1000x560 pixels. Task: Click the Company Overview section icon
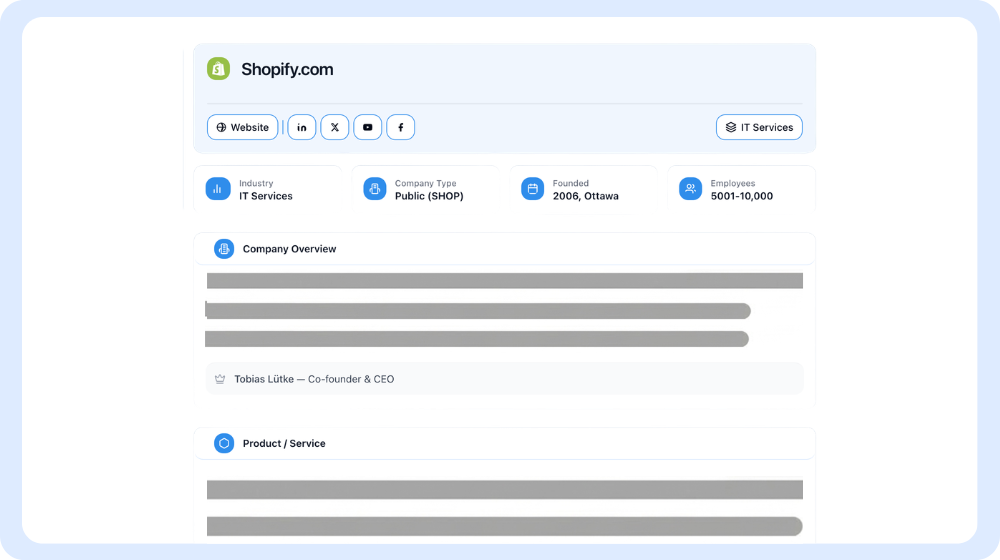[224, 249]
